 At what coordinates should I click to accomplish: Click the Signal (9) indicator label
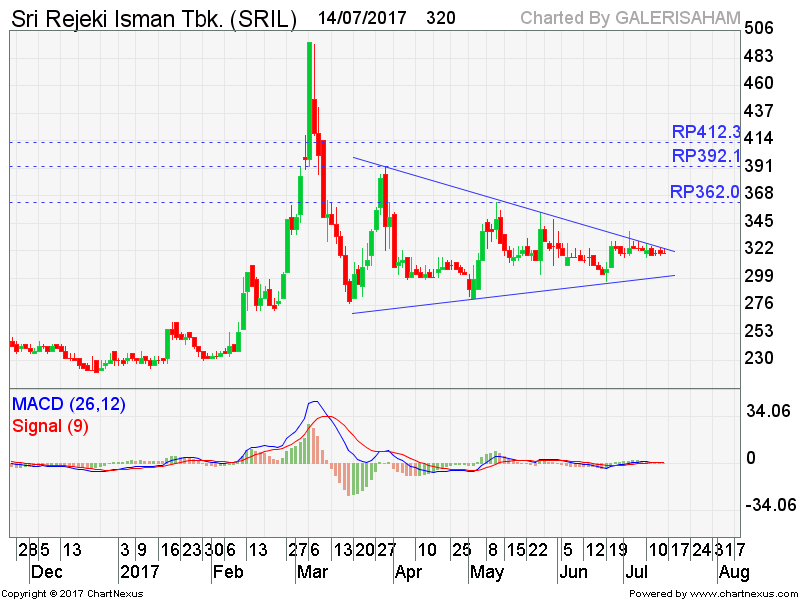pos(48,426)
